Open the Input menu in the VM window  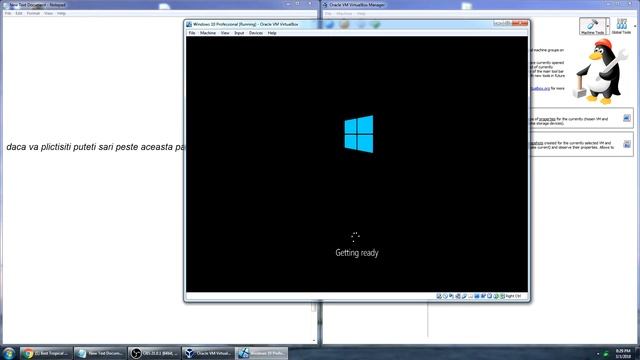239,33
